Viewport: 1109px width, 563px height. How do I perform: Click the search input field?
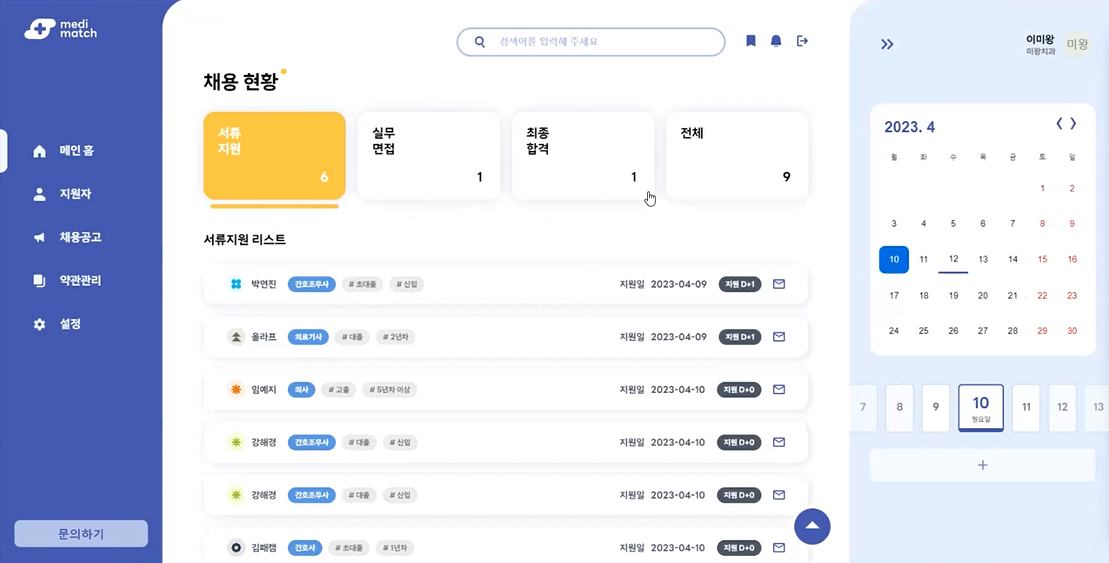click(x=600, y=42)
